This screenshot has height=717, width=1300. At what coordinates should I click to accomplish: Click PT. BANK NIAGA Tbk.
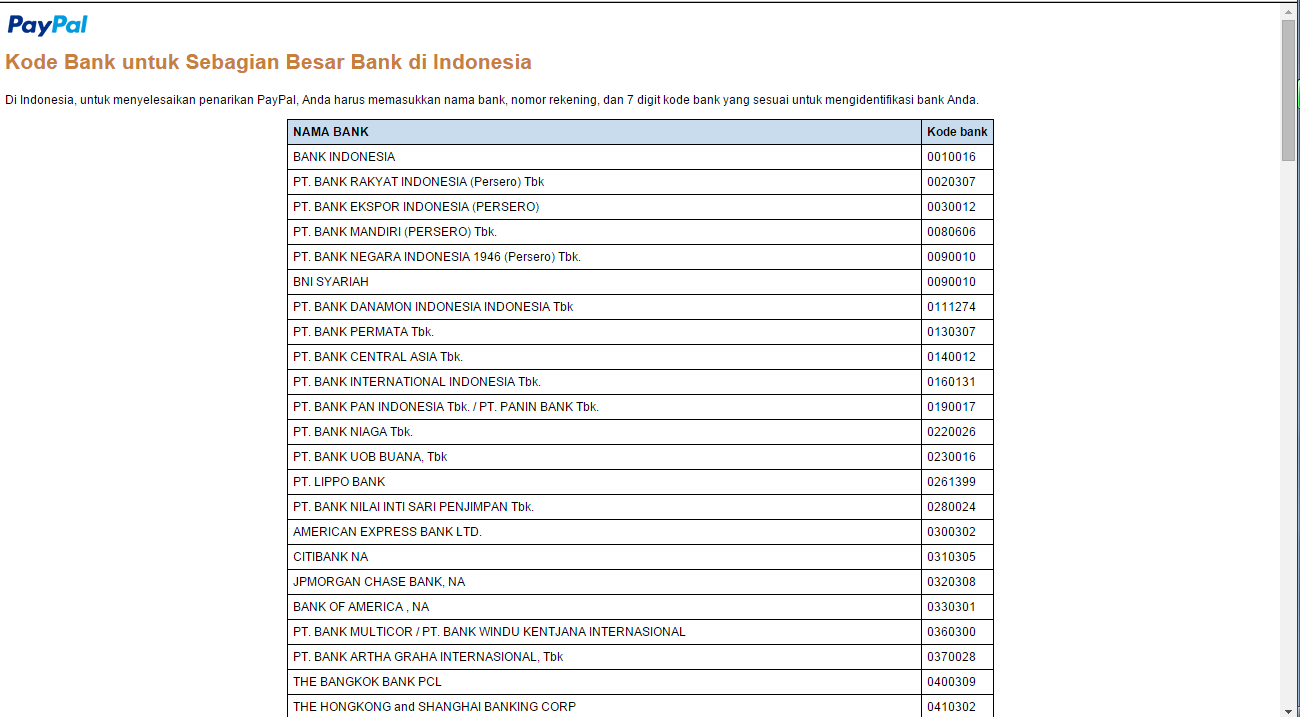[353, 432]
